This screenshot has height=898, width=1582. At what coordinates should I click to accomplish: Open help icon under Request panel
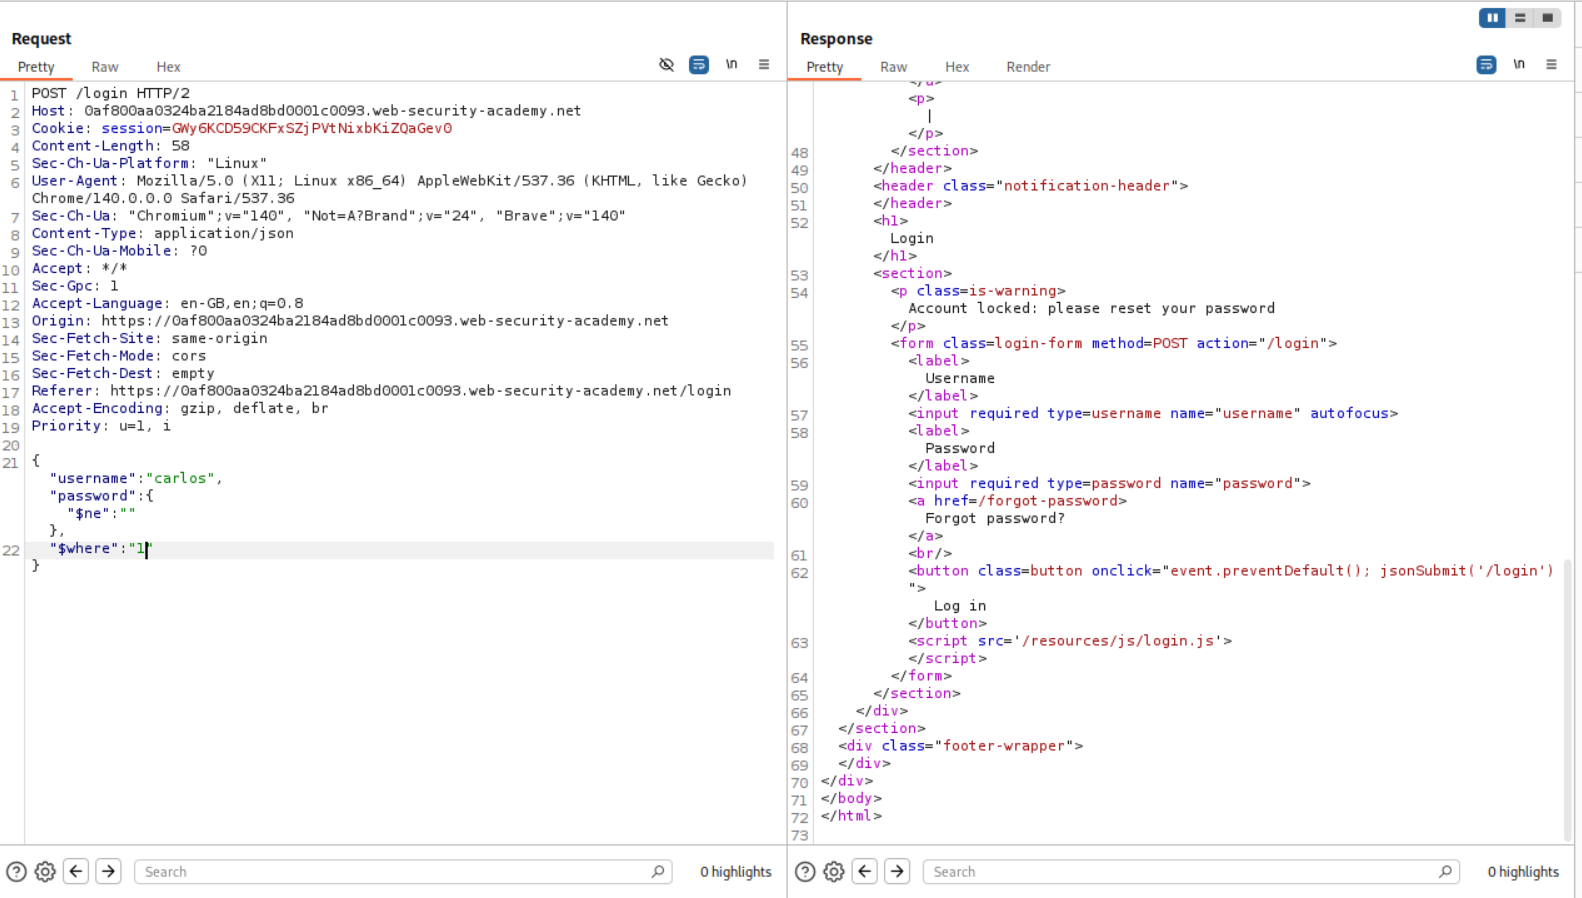pos(16,872)
